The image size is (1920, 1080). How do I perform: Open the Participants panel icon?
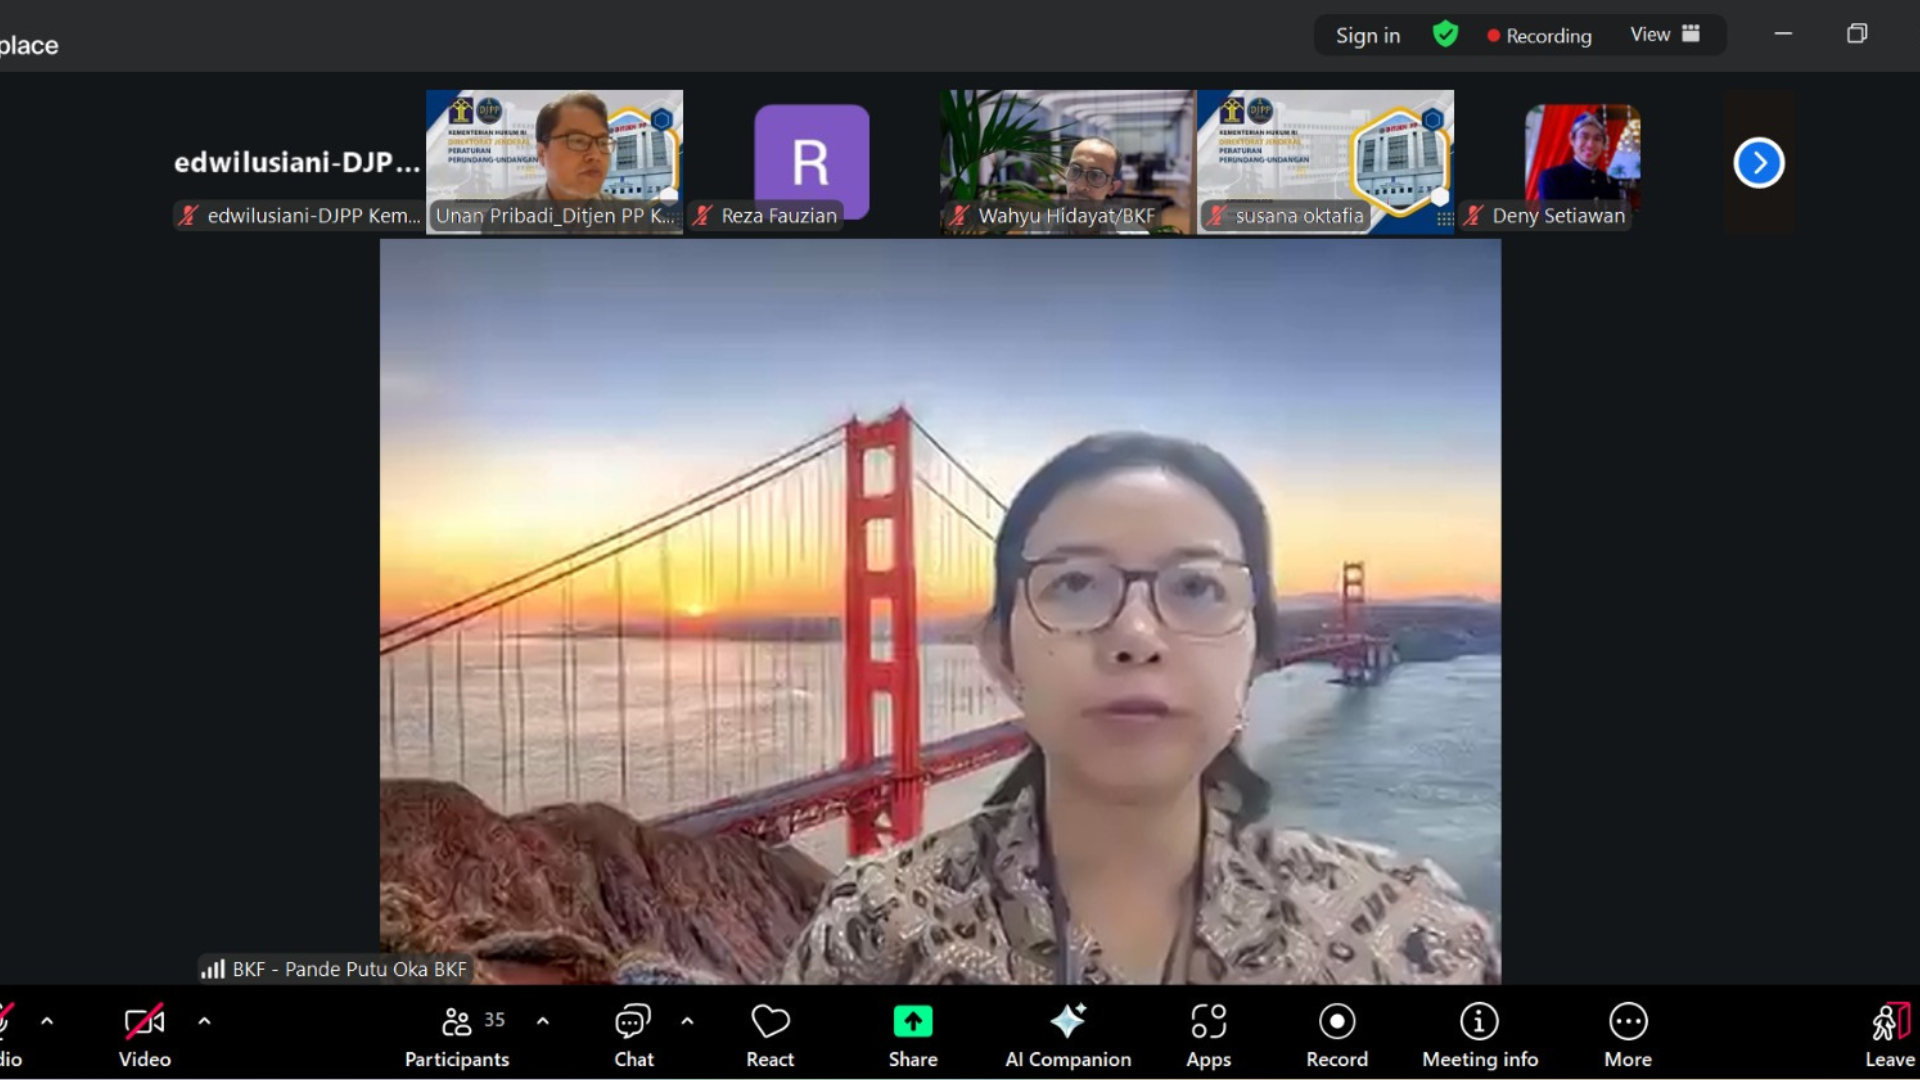click(457, 1022)
